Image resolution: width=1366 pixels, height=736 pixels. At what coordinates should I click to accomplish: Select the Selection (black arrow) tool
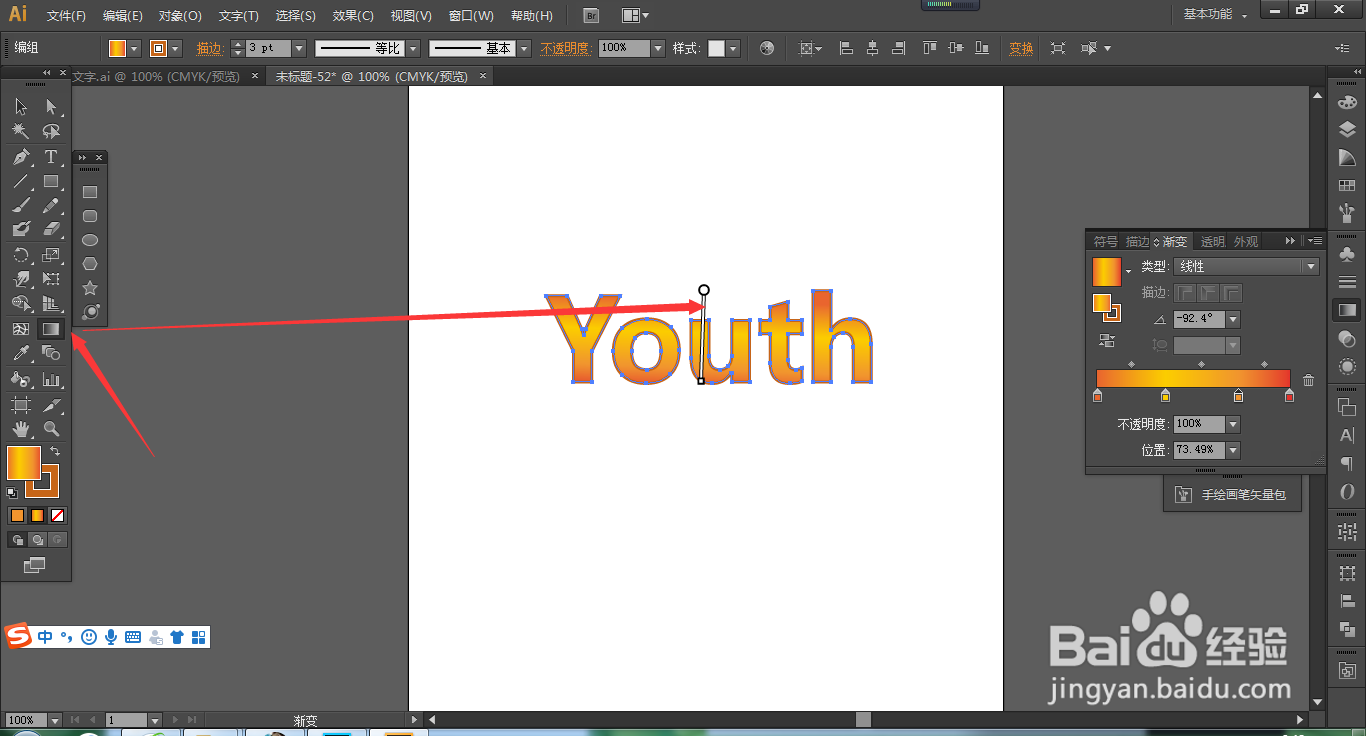point(21,107)
